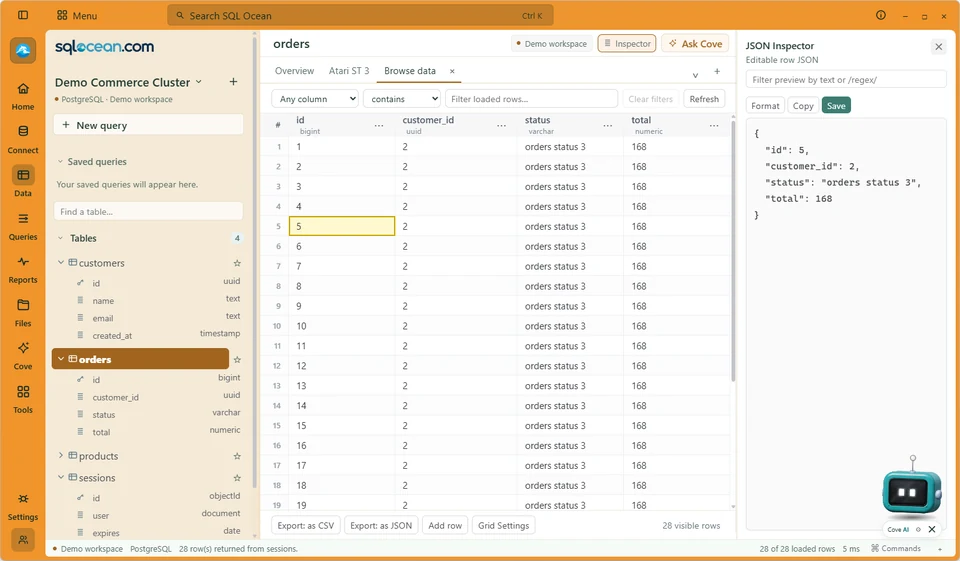Star the orders table
Viewport: 960px width, 561px height.
pos(237,360)
